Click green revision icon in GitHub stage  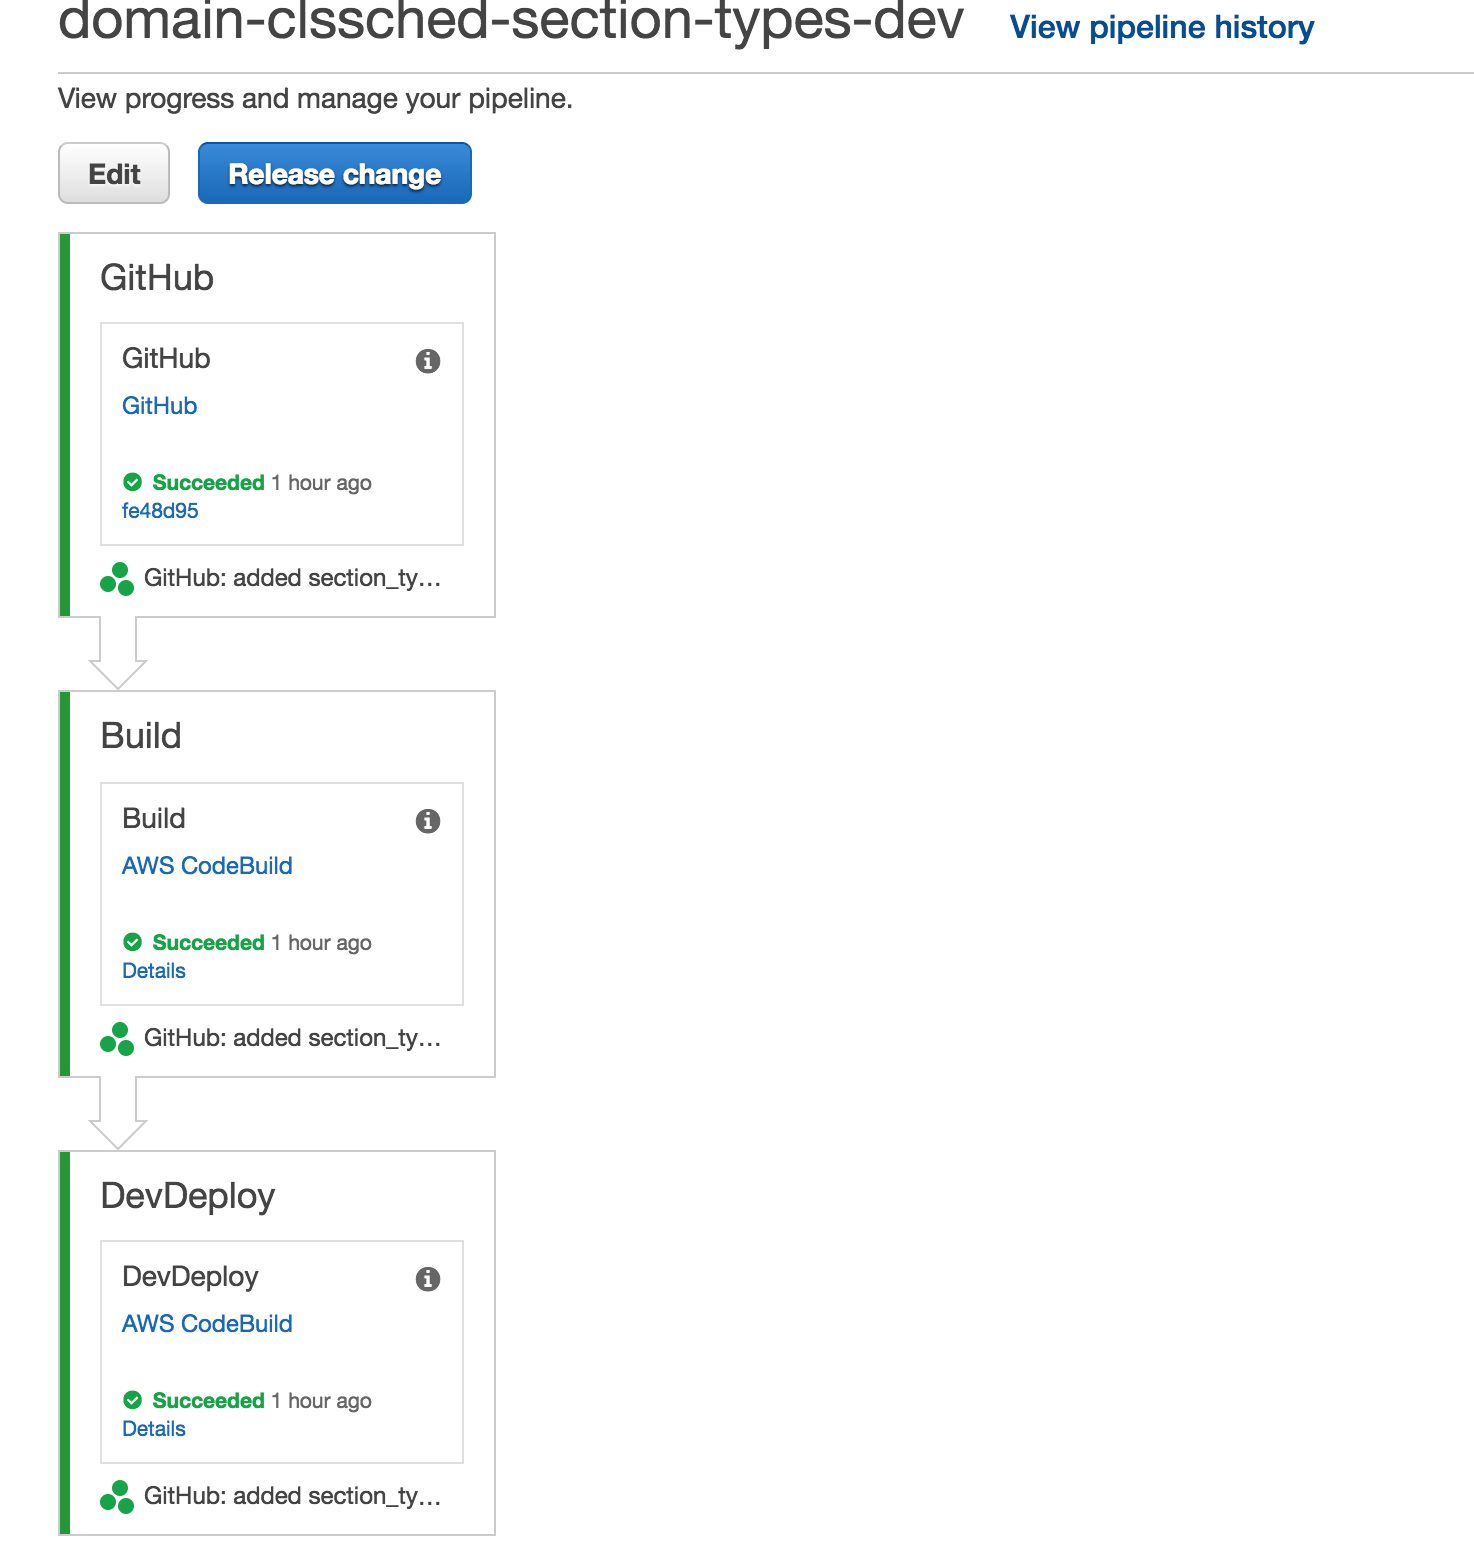point(117,579)
